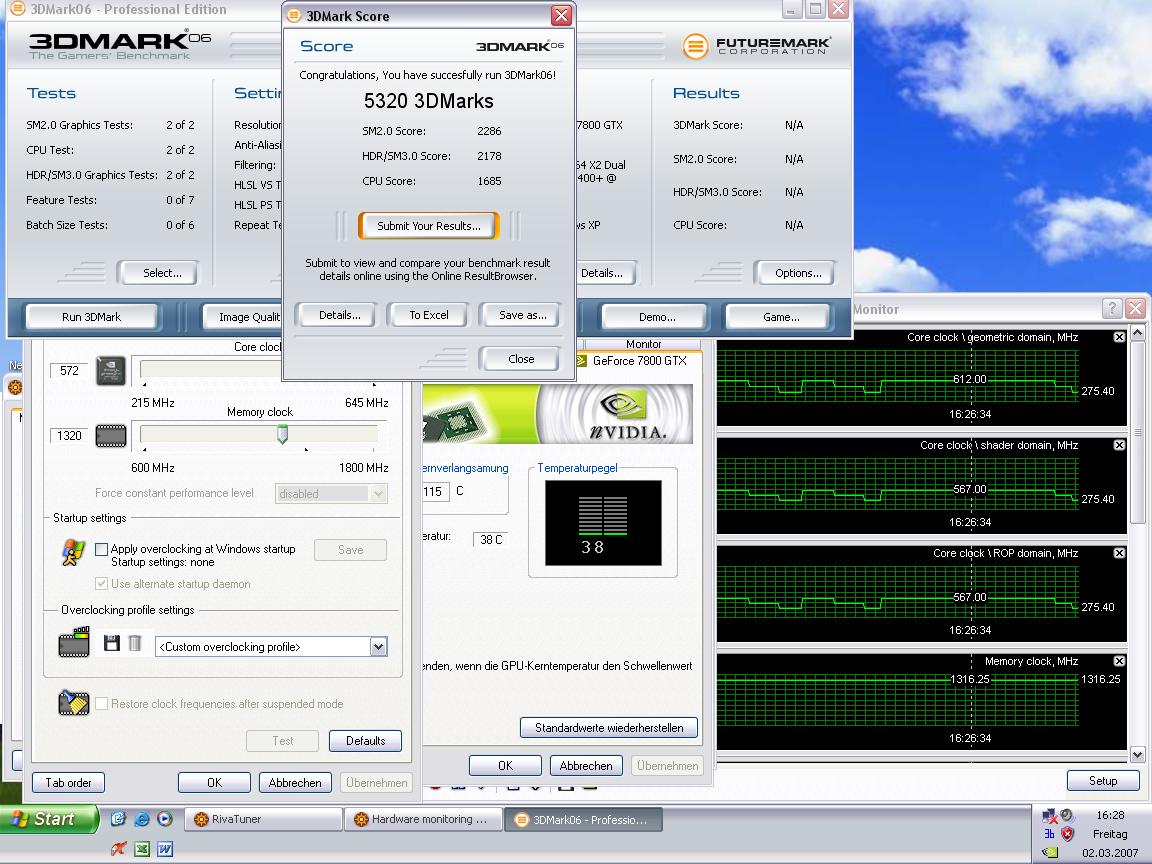1152x864 pixels.
Task: Click the Windows startup settings icon
Action: pos(73,552)
